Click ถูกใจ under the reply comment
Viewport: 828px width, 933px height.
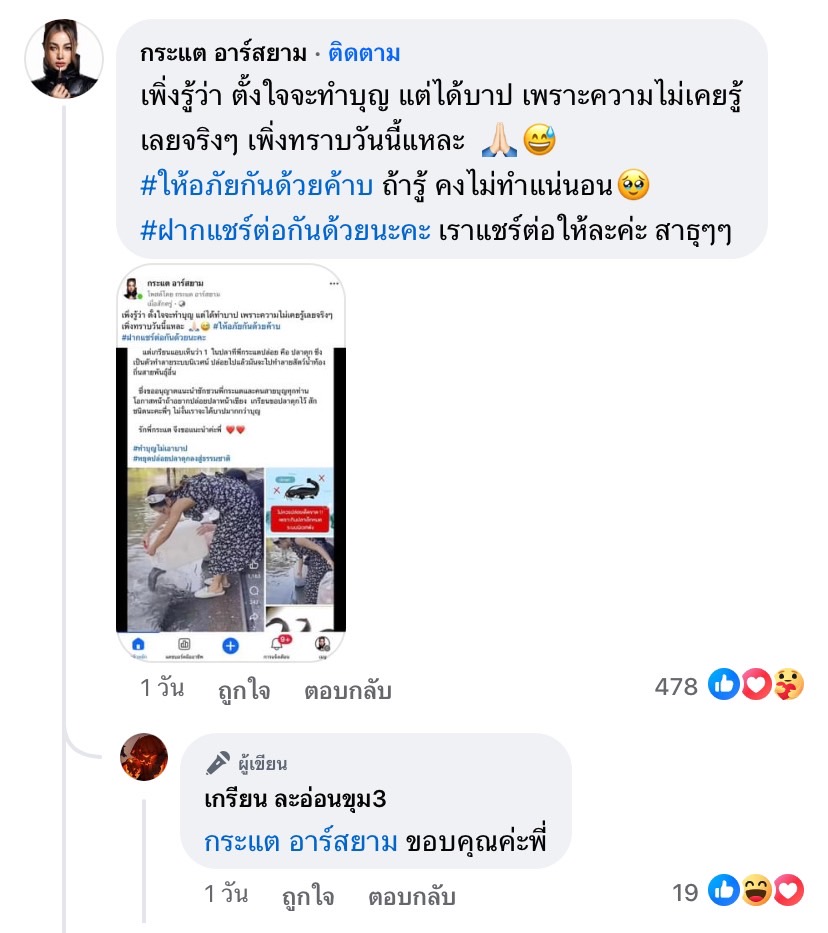pos(308,896)
